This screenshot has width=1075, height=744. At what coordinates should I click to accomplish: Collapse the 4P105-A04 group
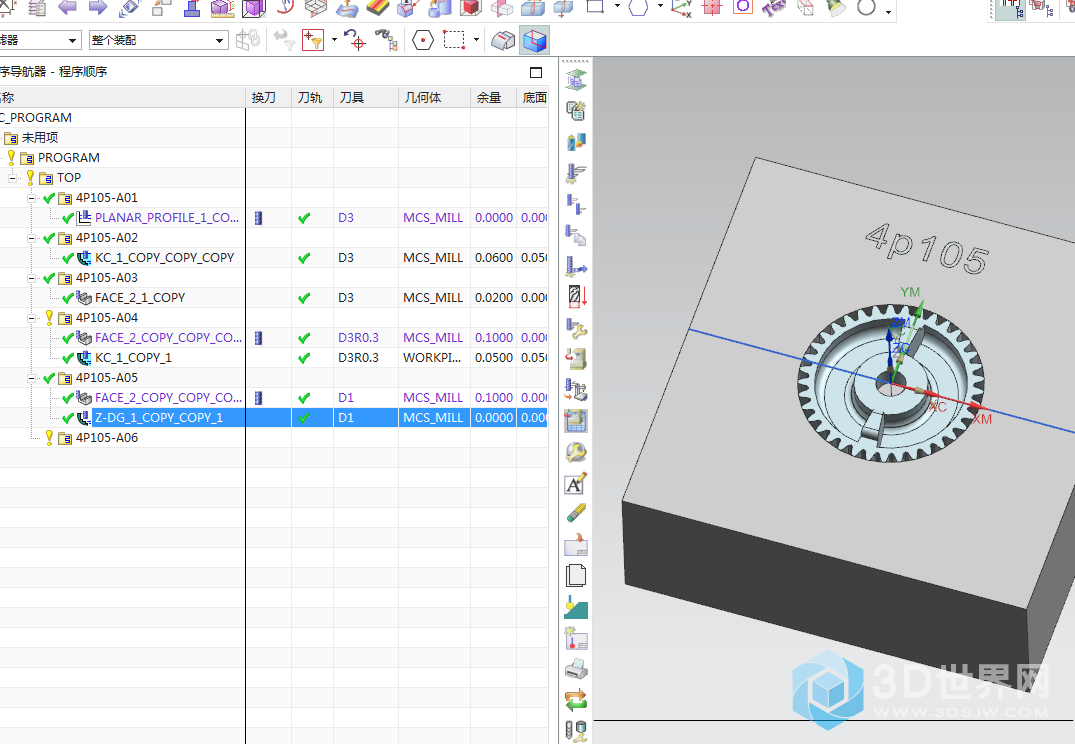32,318
